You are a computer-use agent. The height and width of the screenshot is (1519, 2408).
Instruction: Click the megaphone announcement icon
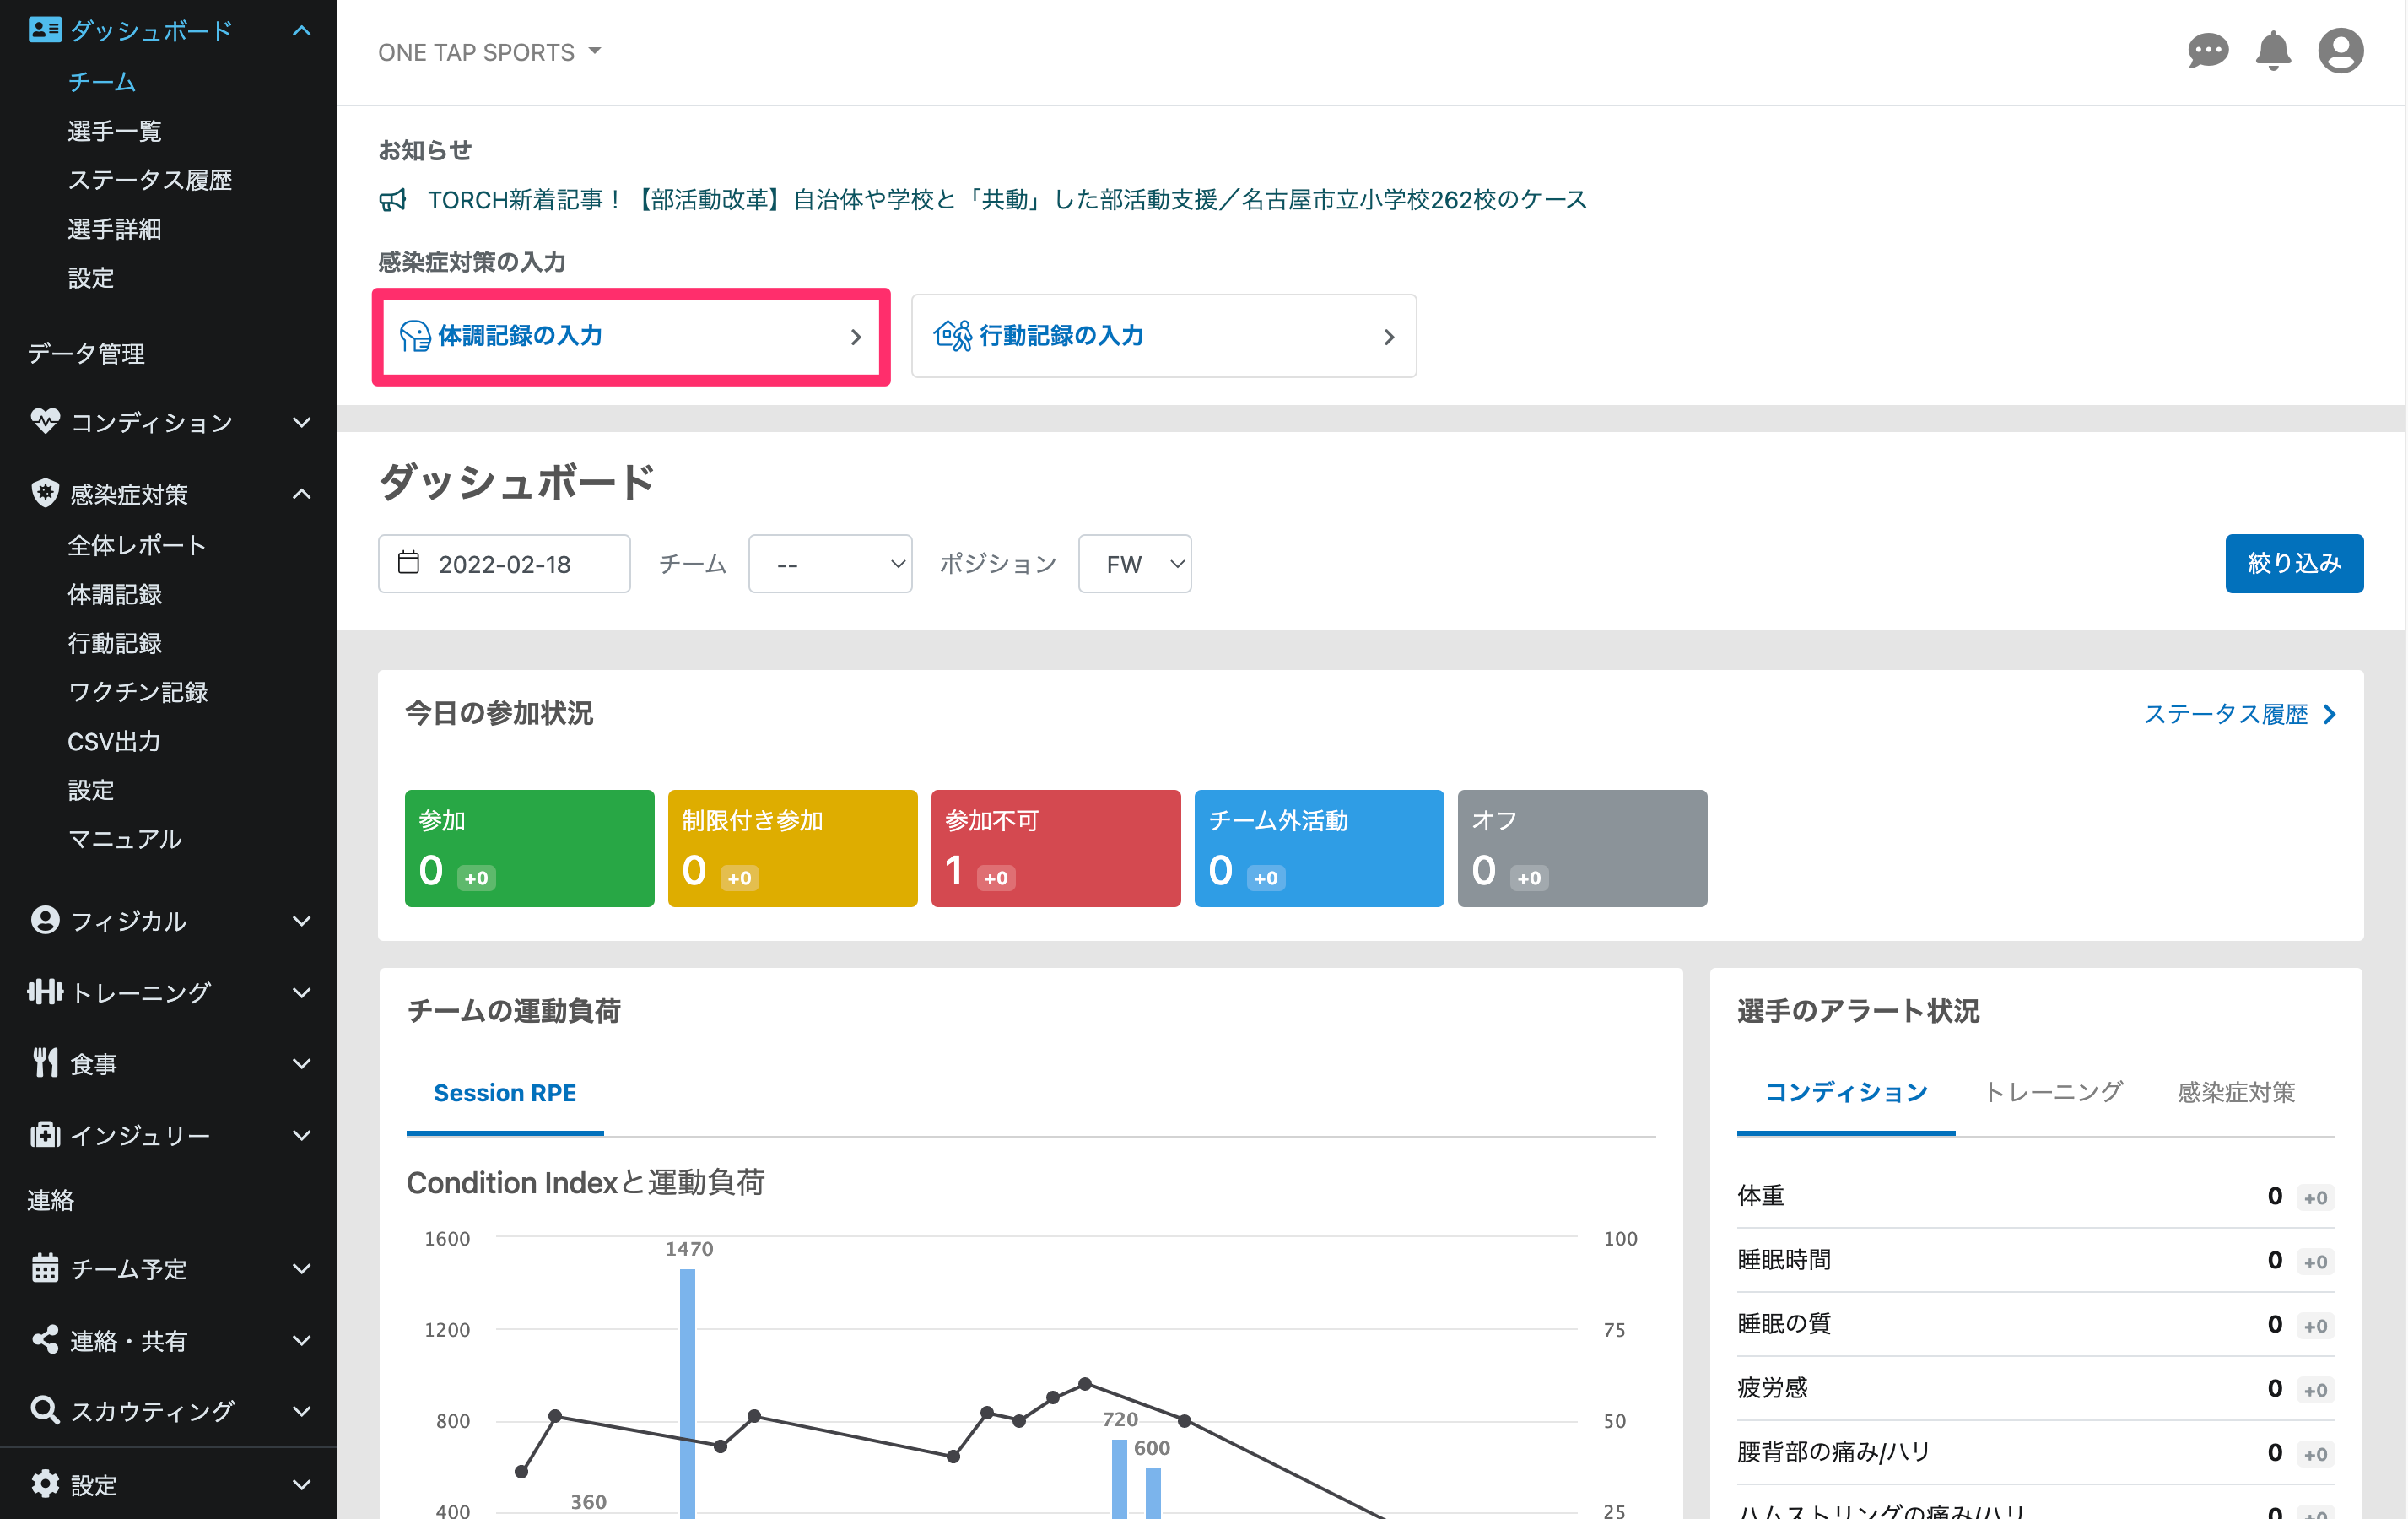coord(393,200)
